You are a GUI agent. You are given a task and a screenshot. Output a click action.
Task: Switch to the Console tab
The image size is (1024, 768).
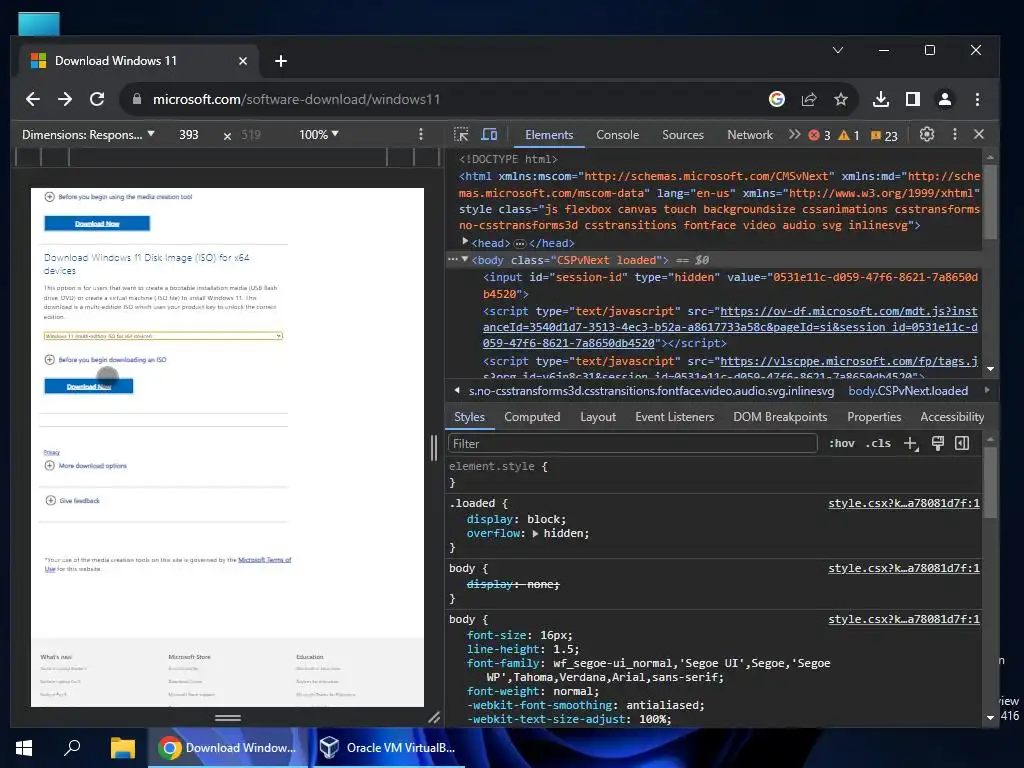[x=617, y=135]
